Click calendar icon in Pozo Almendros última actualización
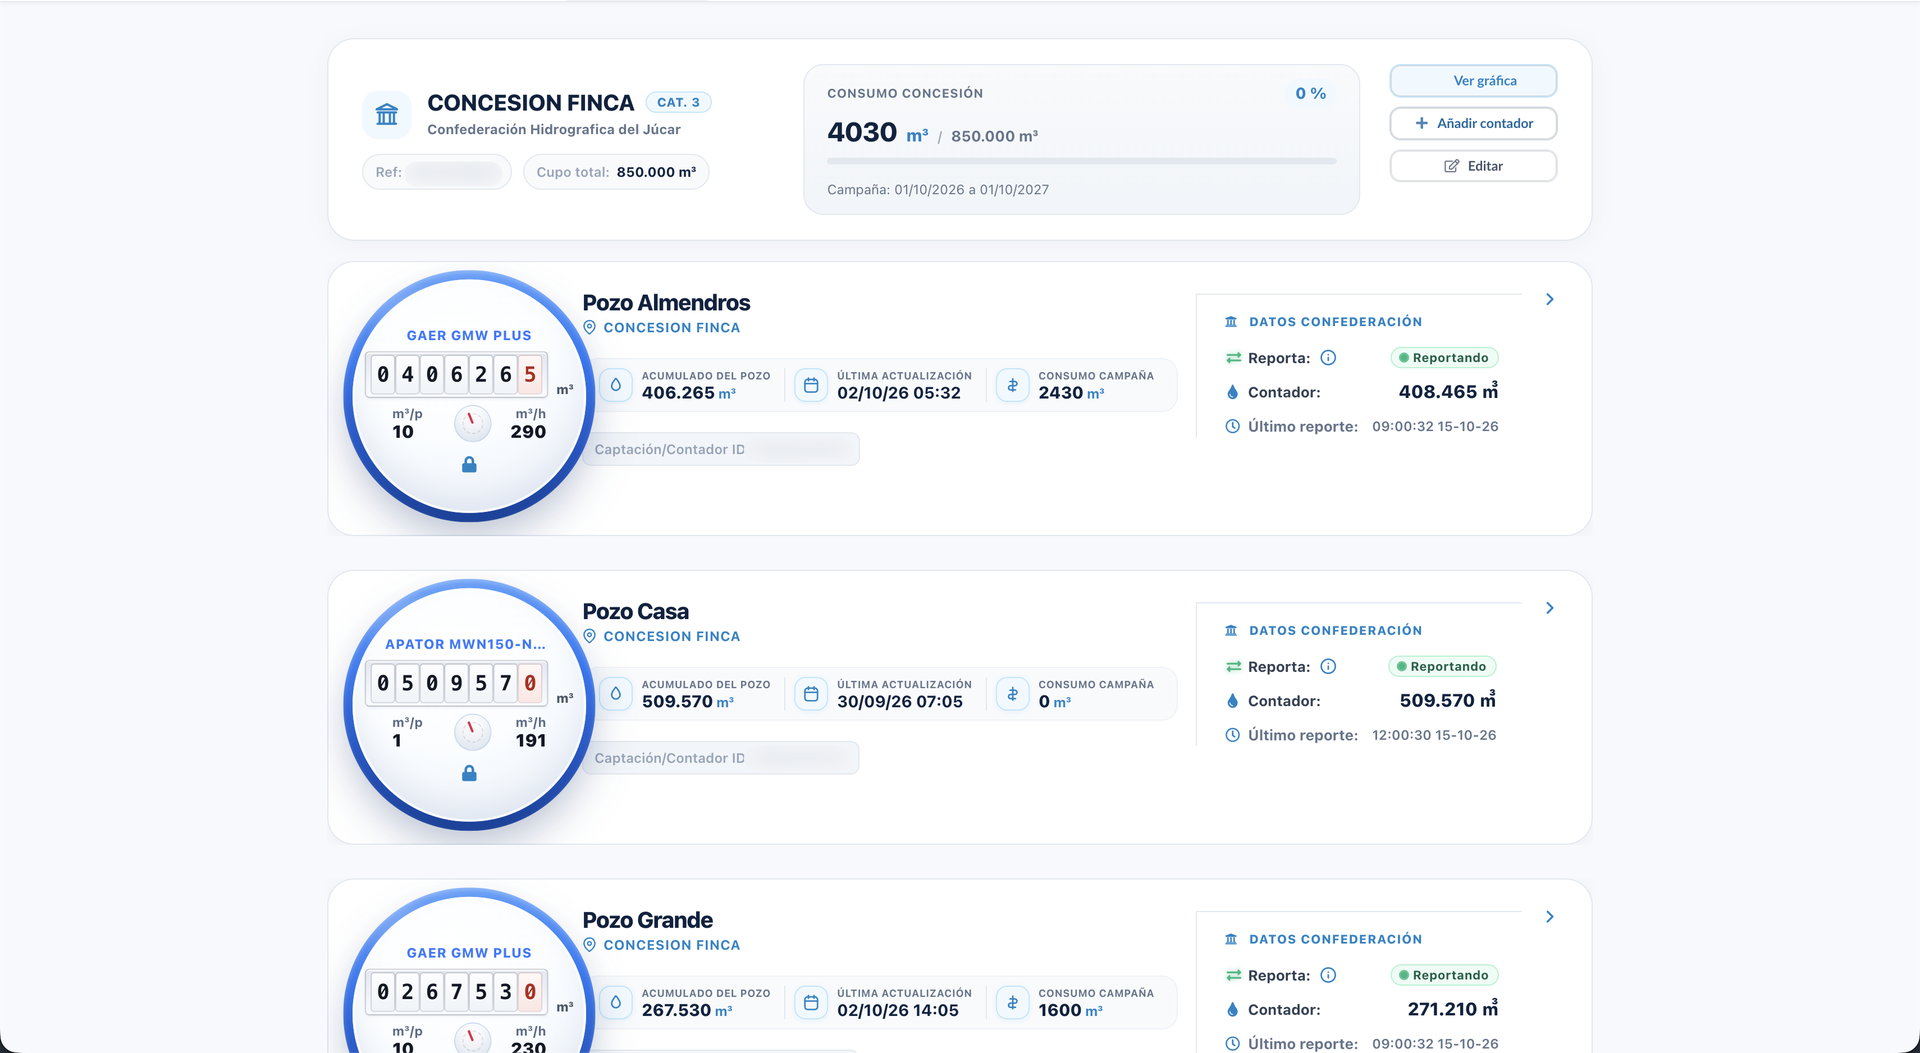The width and height of the screenshot is (1920, 1053). click(x=811, y=385)
